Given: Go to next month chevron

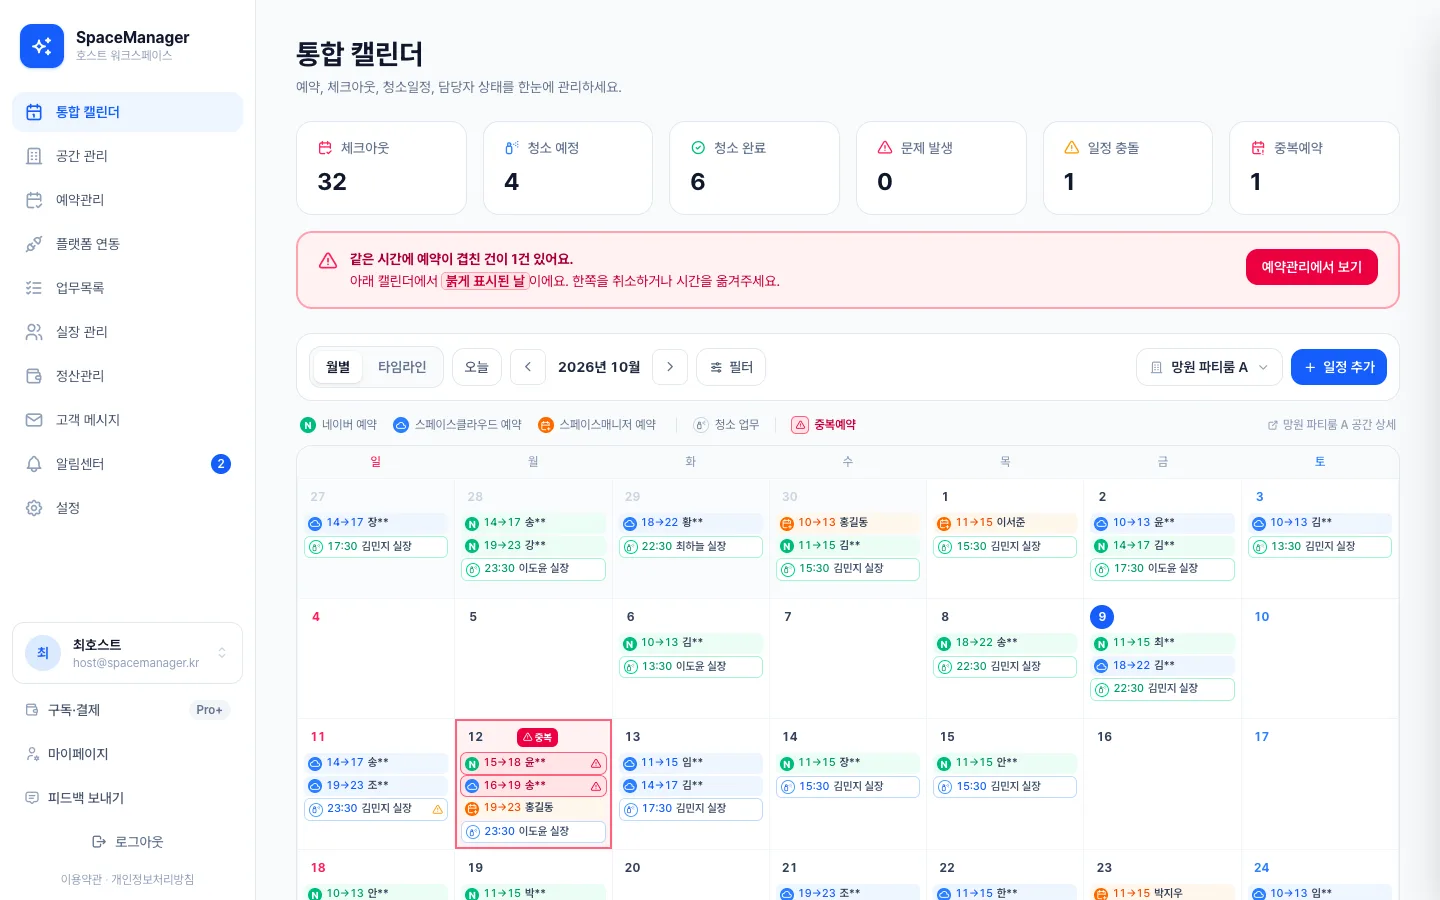Looking at the screenshot, I should coord(670,367).
